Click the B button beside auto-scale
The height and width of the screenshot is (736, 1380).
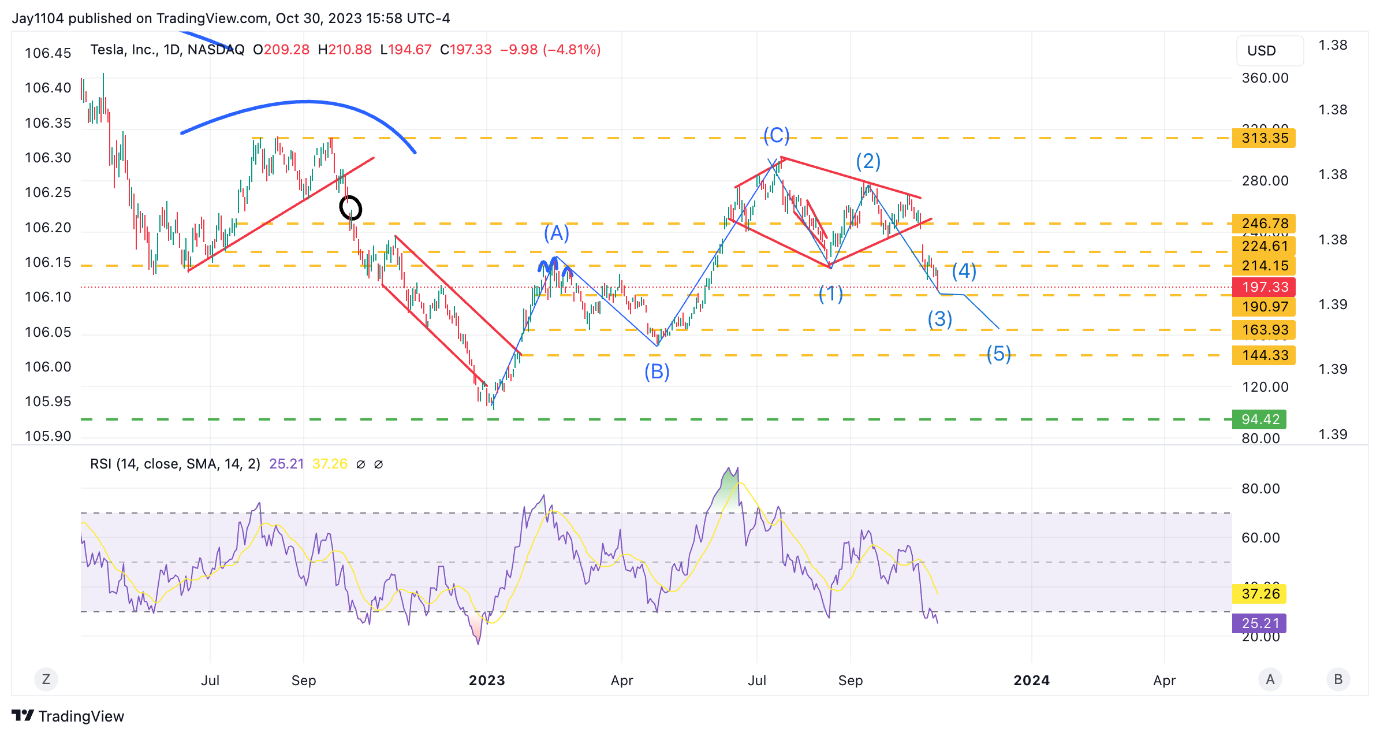point(1338,679)
